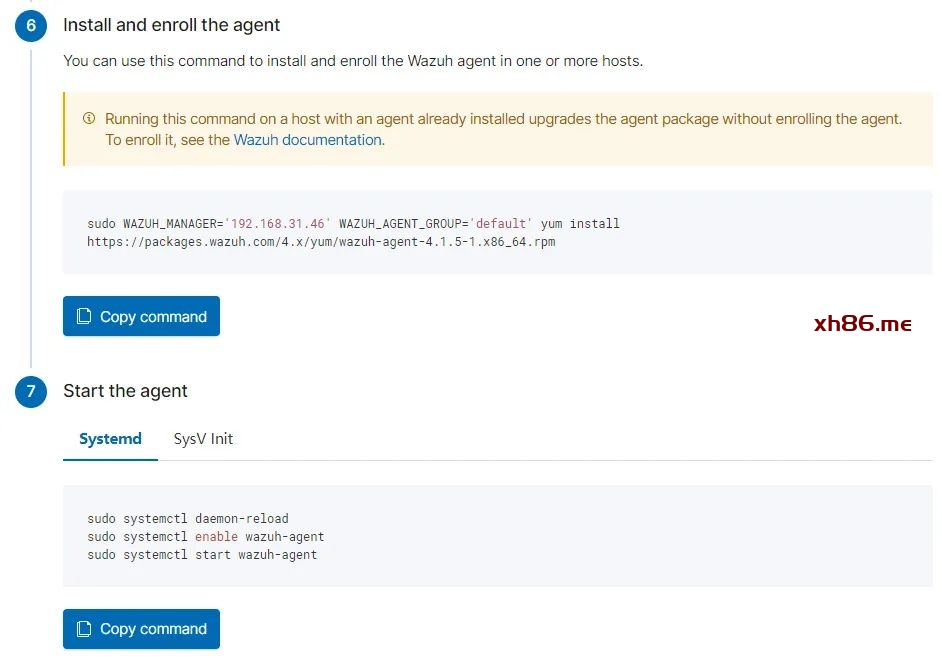Click the copy icon in the Start the agent section
This screenshot has width=942, height=663.
(x=85, y=629)
